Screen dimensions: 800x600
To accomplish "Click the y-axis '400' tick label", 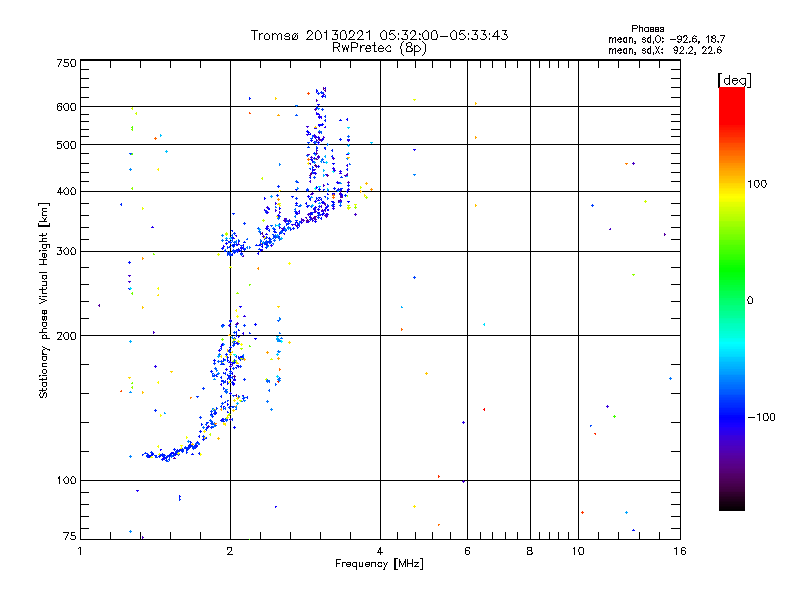I will click(x=66, y=192).
